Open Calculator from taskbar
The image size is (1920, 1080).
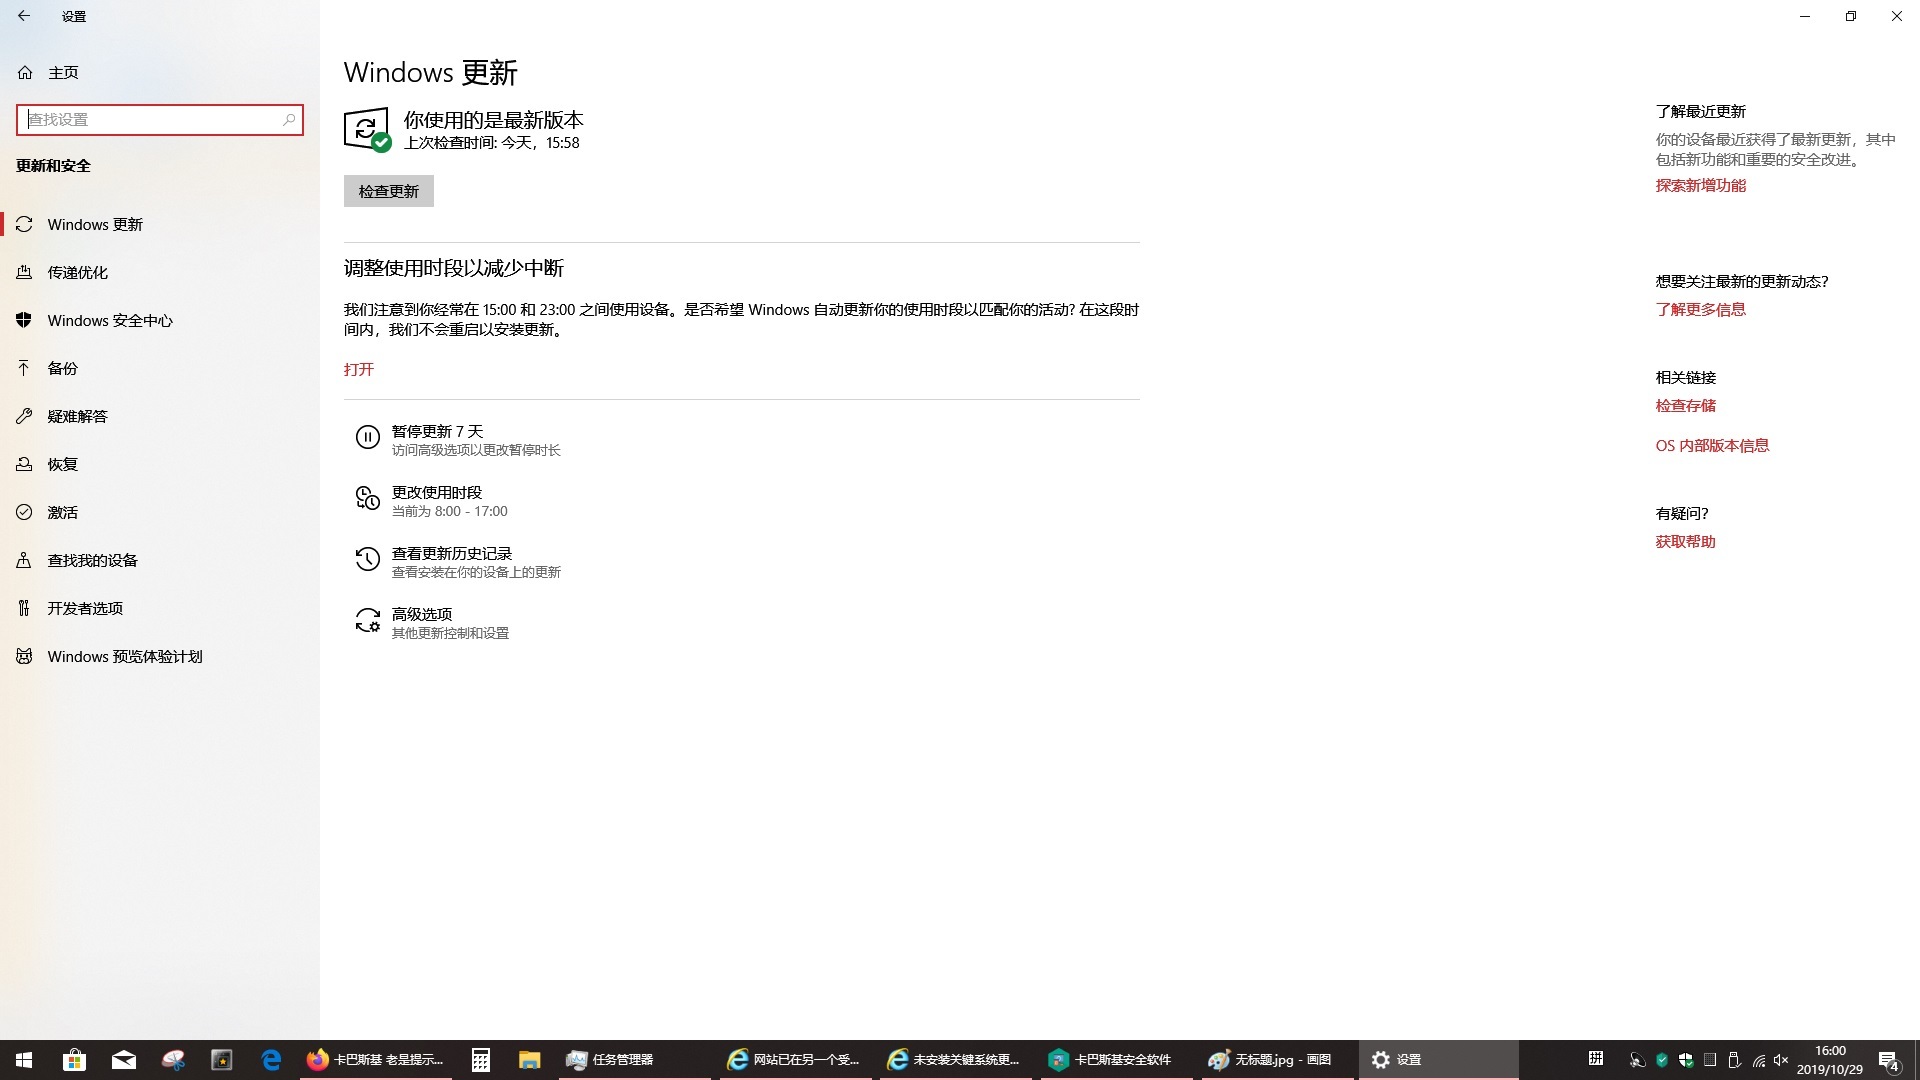[480, 1060]
